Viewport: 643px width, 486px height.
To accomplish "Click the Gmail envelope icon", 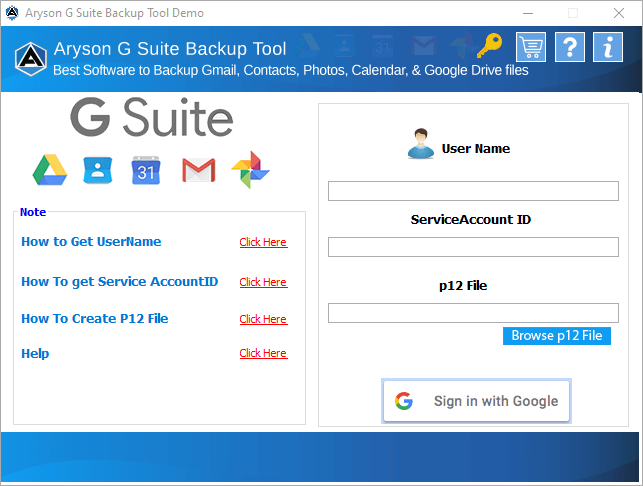I will pyautogui.click(x=198, y=170).
